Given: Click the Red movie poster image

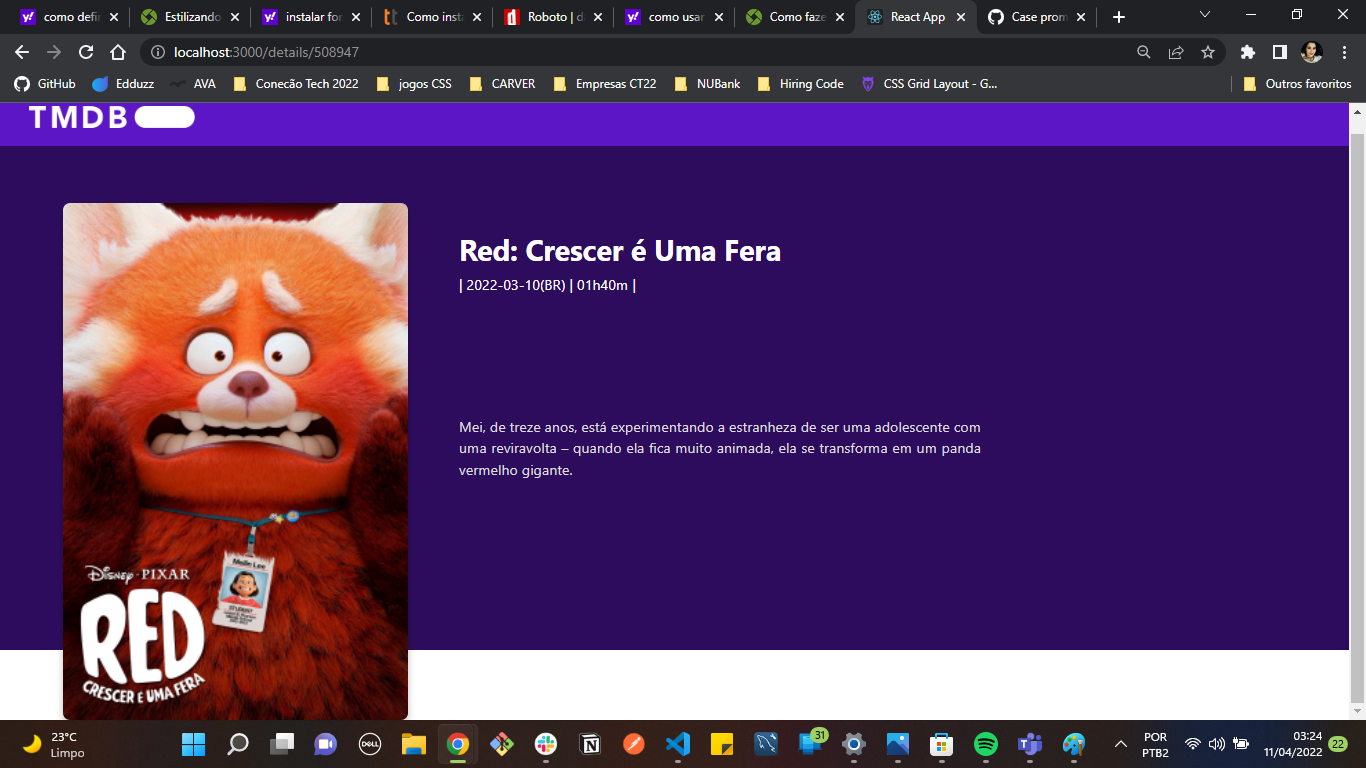Looking at the screenshot, I should 235,461.
